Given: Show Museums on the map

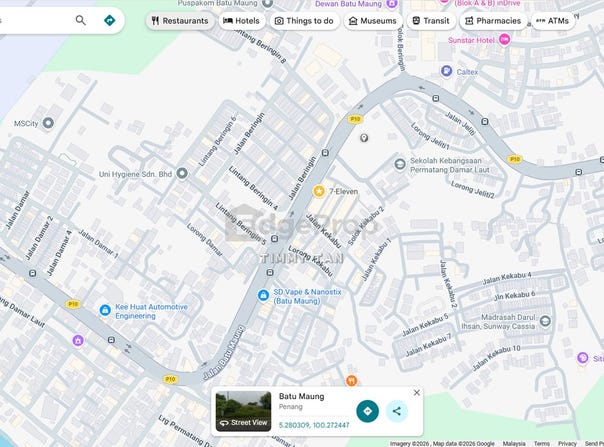Looking at the screenshot, I should tap(373, 21).
